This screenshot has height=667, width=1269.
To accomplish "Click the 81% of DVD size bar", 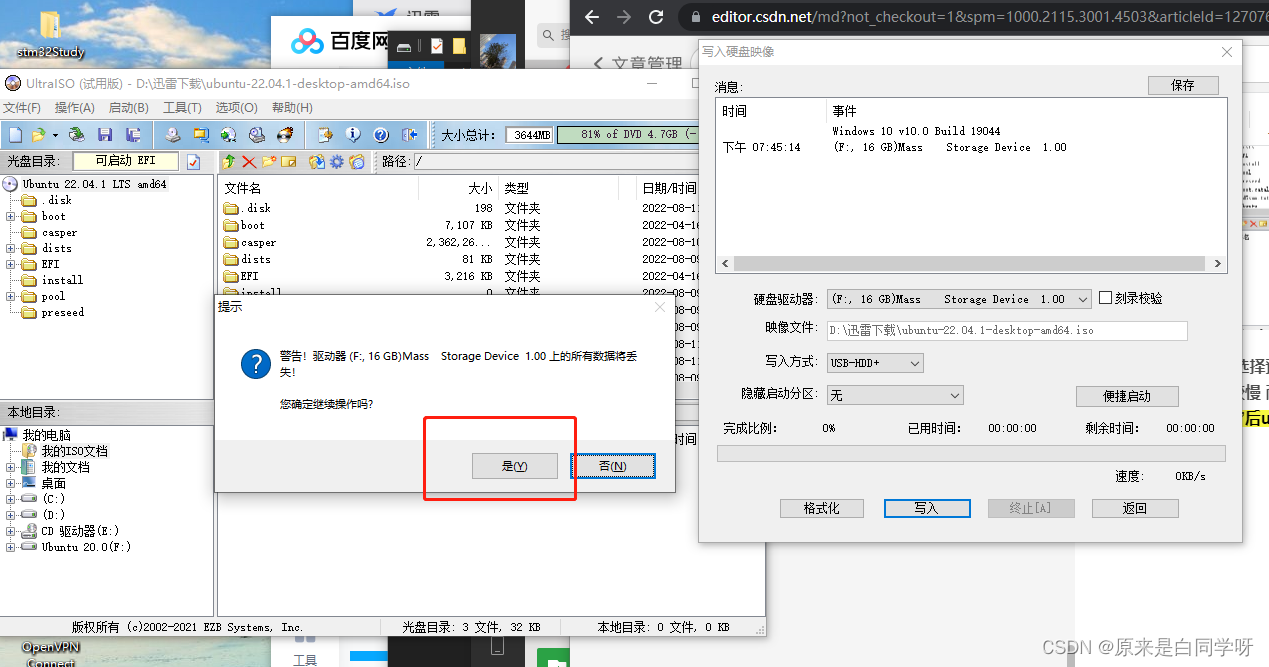I will [x=630, y=135].
